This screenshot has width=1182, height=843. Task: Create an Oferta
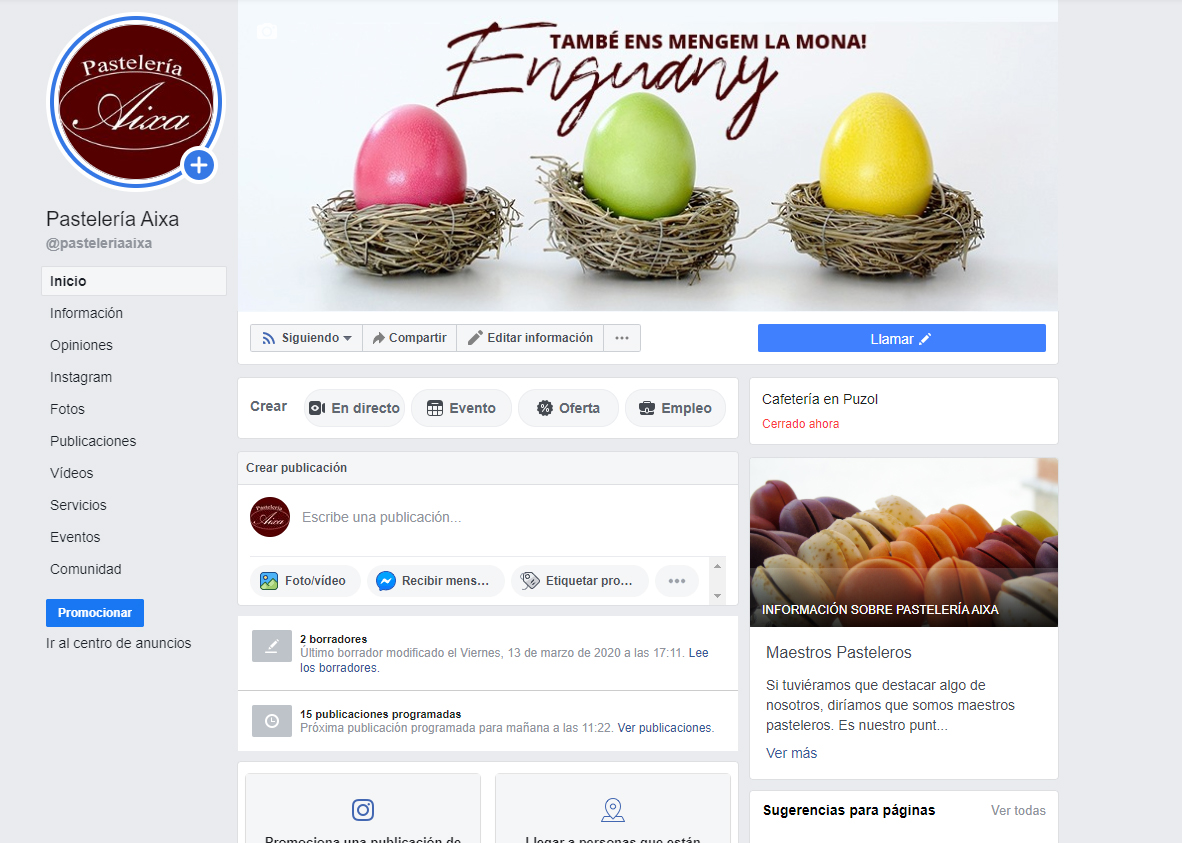[x=568, y=408]
